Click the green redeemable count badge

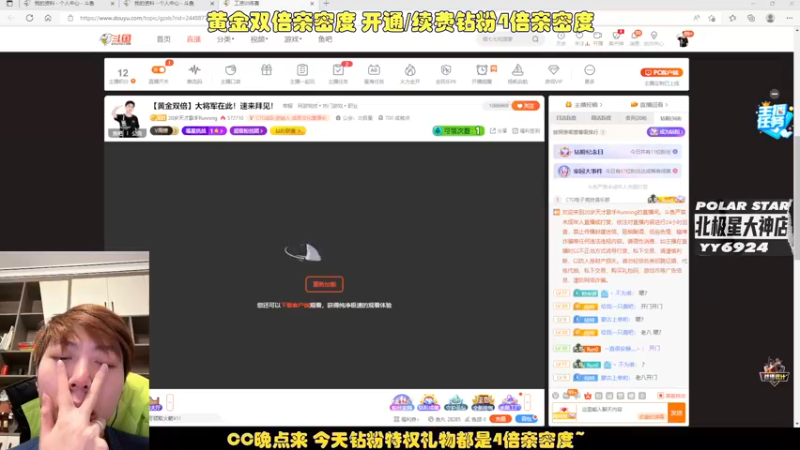[458, 131]
